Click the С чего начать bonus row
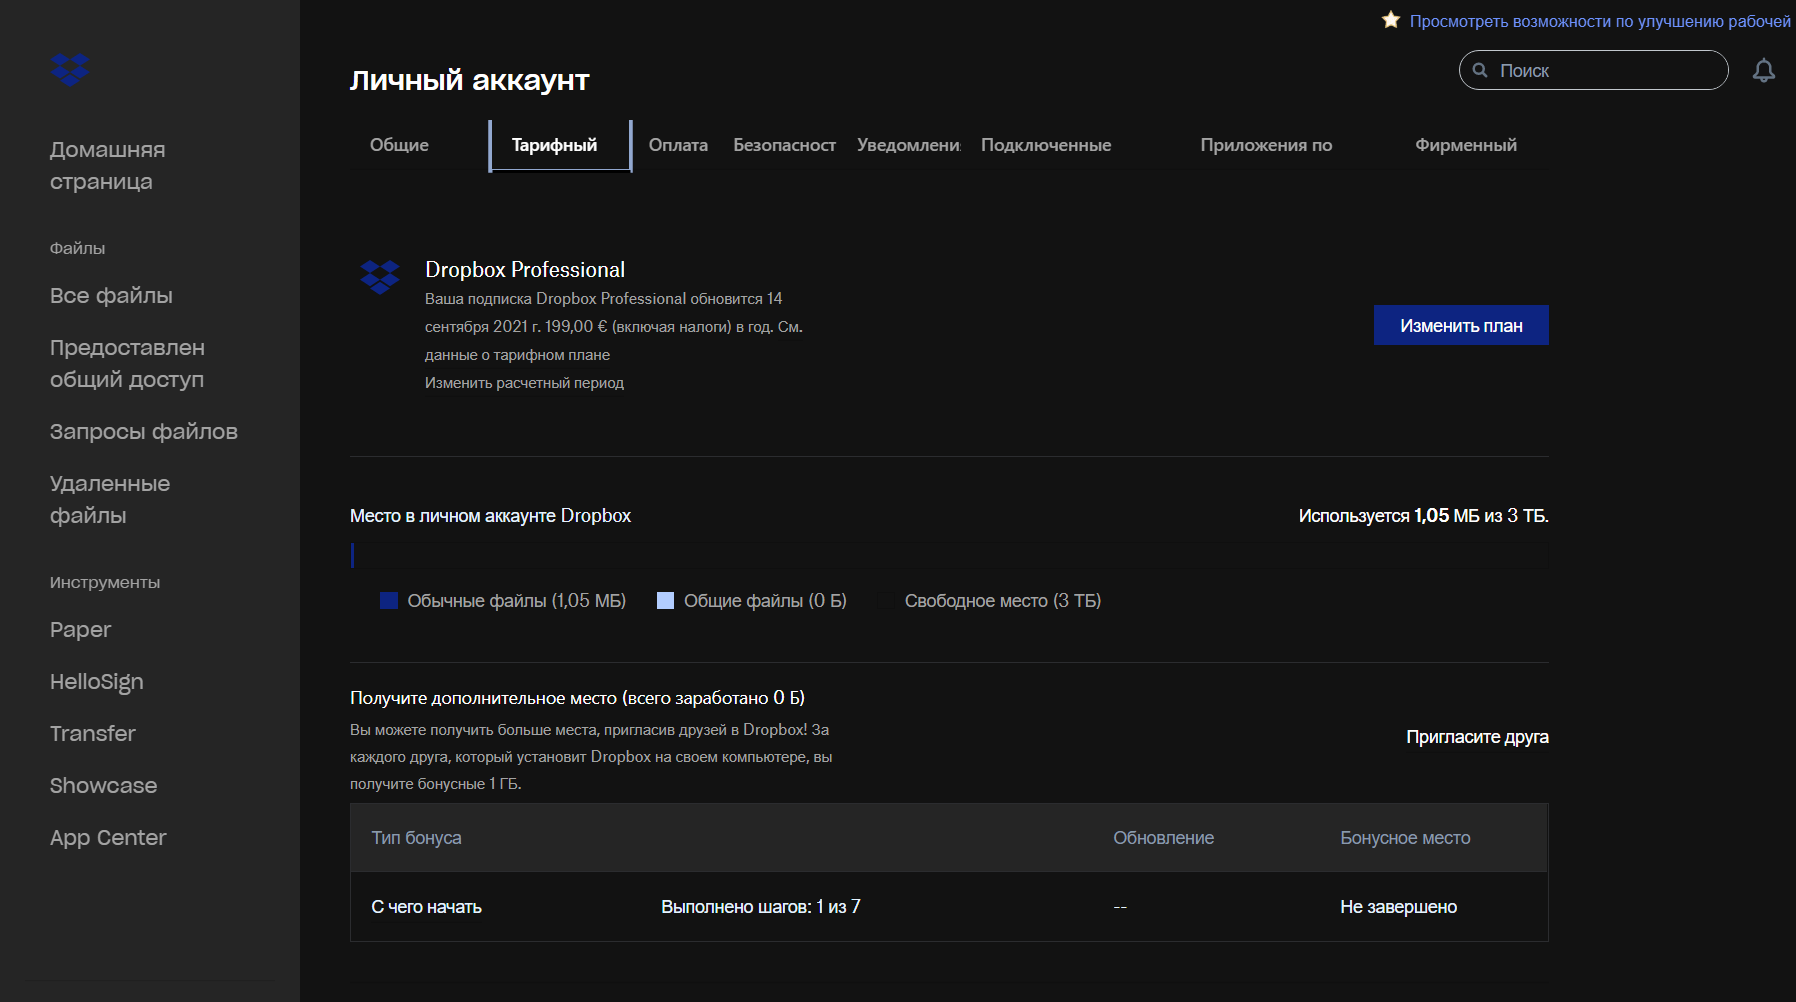1796x1002 pixels. (949, 907)
